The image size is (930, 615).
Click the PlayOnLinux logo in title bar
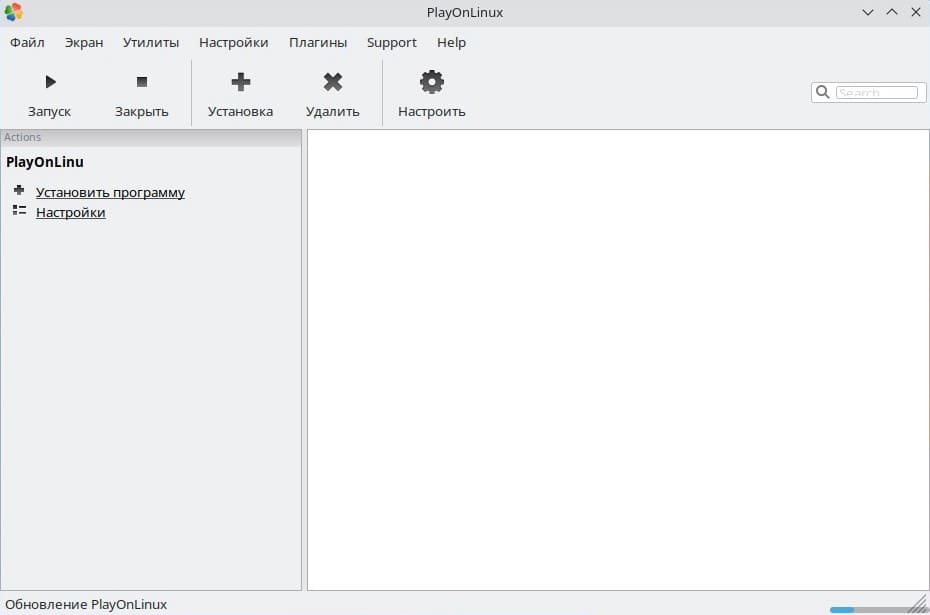point(13,12)
